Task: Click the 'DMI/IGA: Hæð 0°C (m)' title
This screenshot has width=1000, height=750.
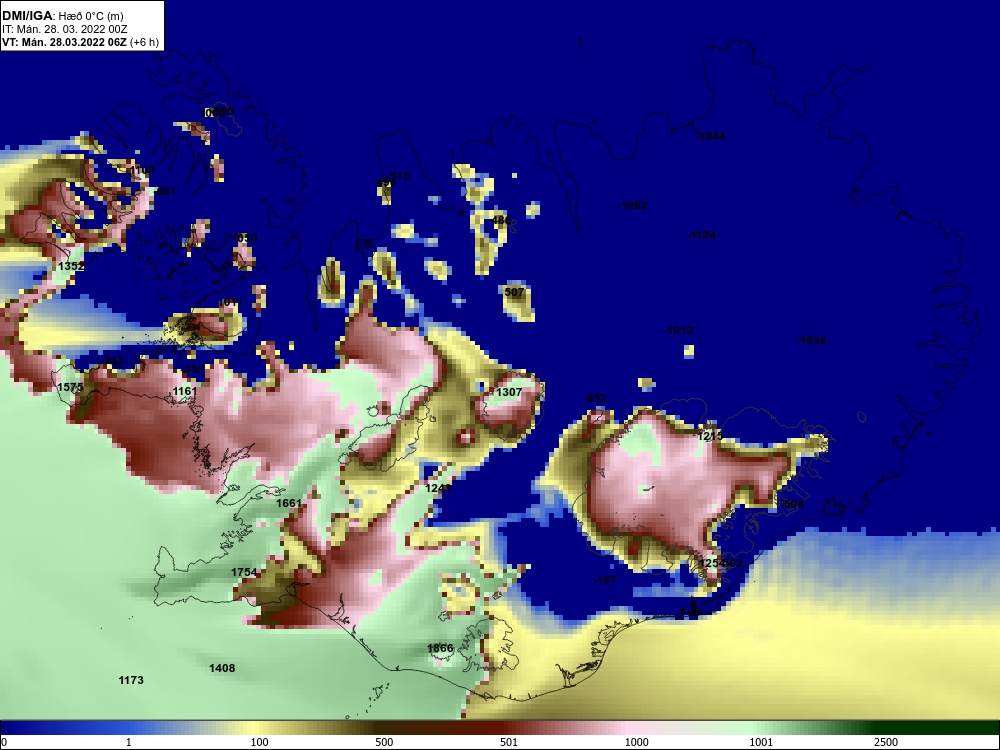Action: [x=62, y=16]
